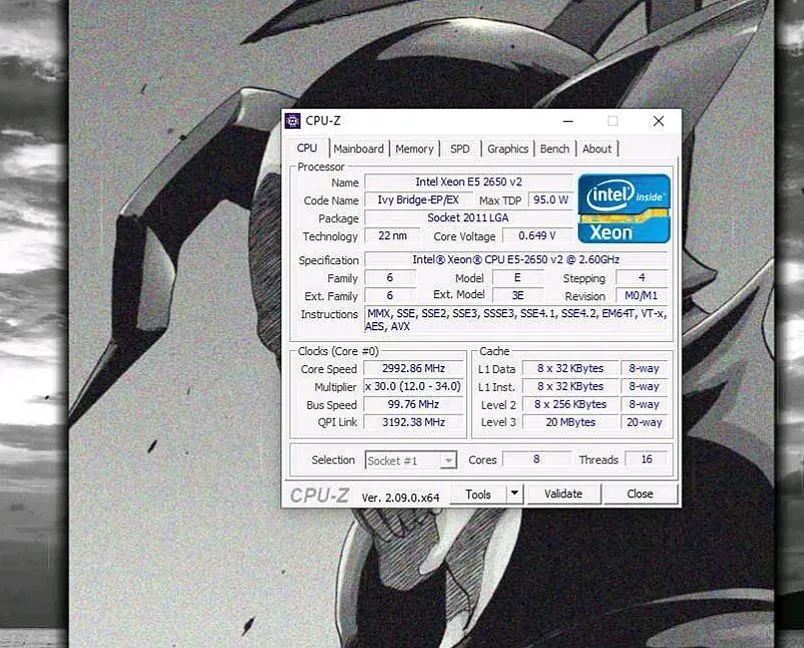This screenshot has height=648, width=804.
Task: Switch to the Mainboard tab
Action: [359, 148]
